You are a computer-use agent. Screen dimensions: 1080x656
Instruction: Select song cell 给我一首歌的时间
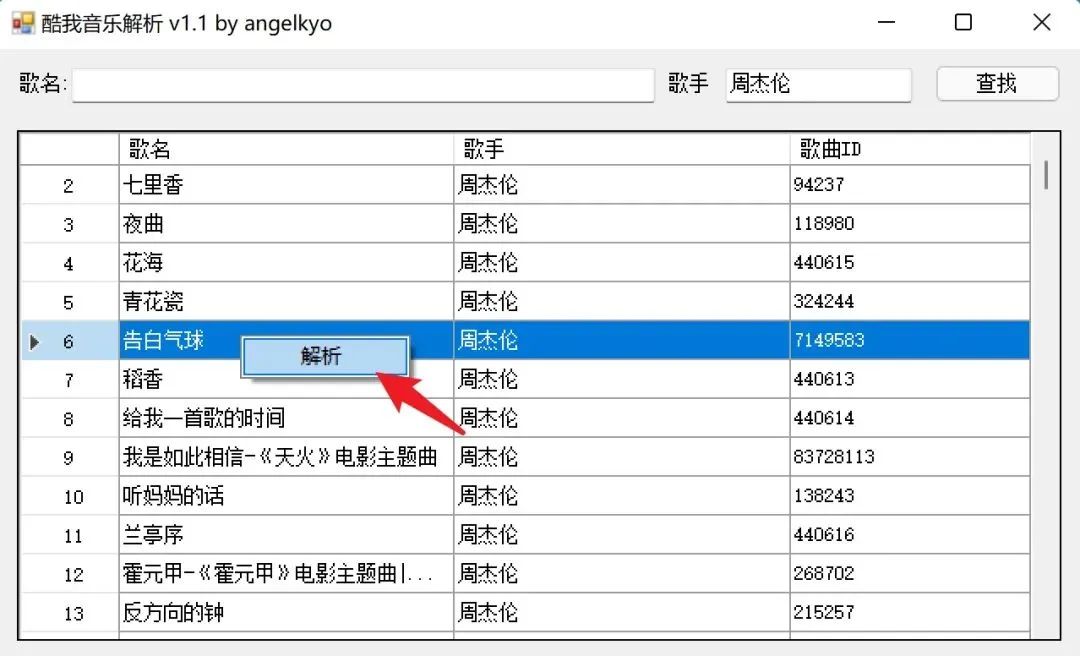click(x=286, y=418)
